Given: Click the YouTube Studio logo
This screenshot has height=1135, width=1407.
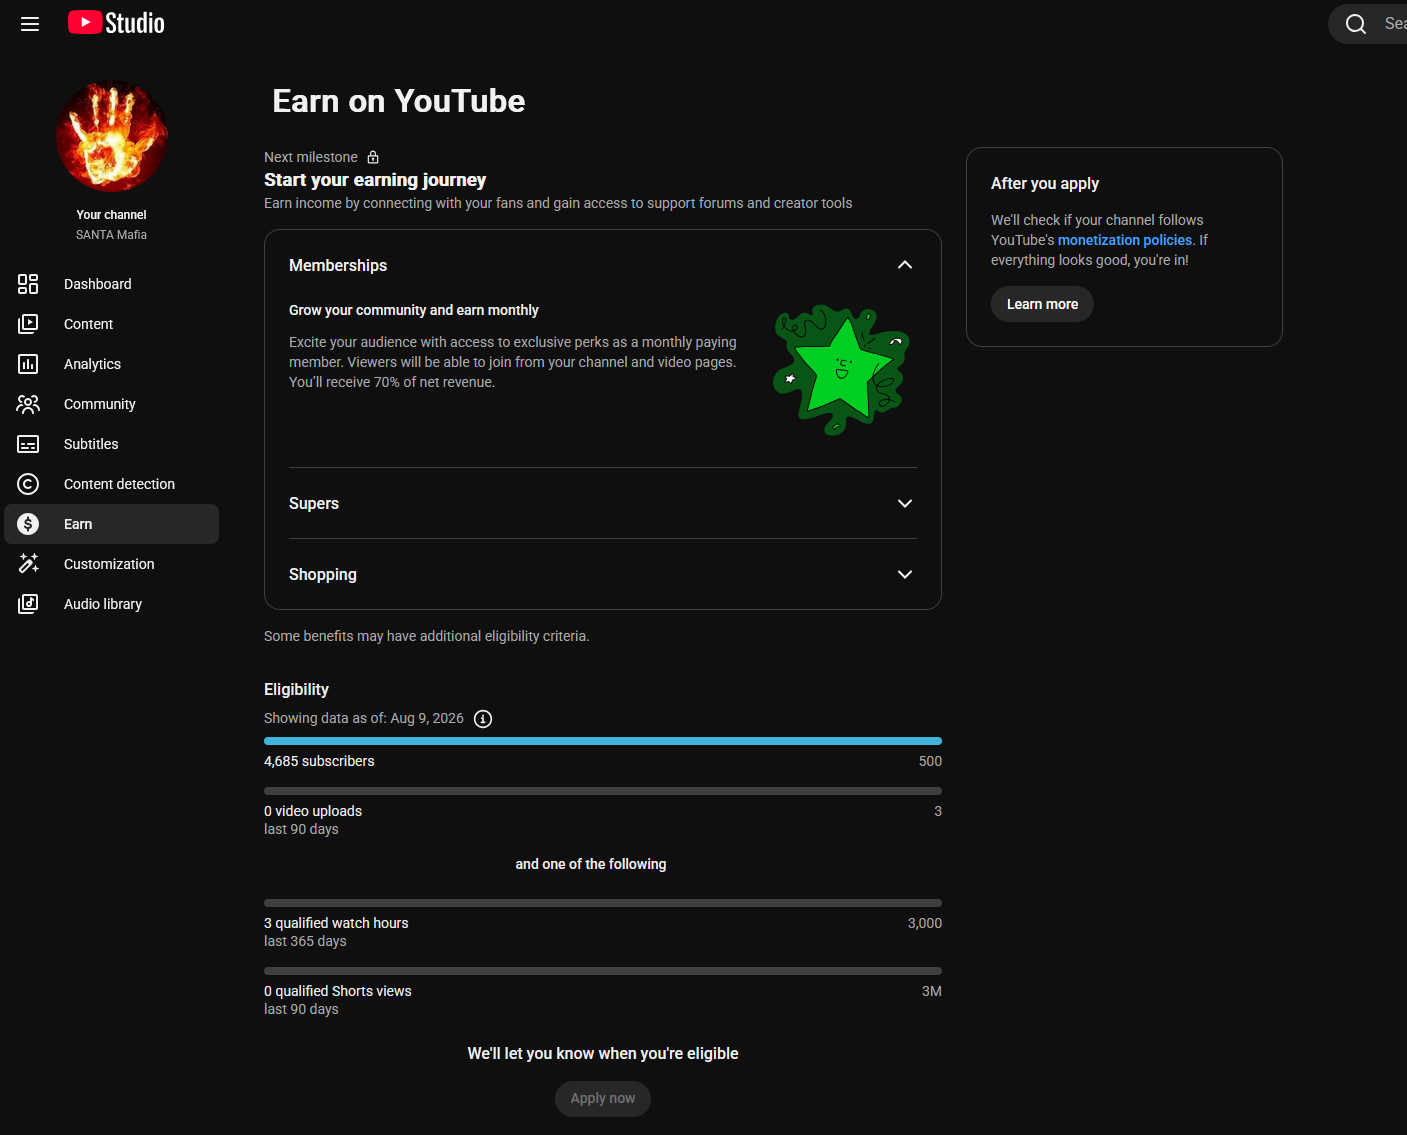Looking at the screenshot, I should (x=116, y=23).
